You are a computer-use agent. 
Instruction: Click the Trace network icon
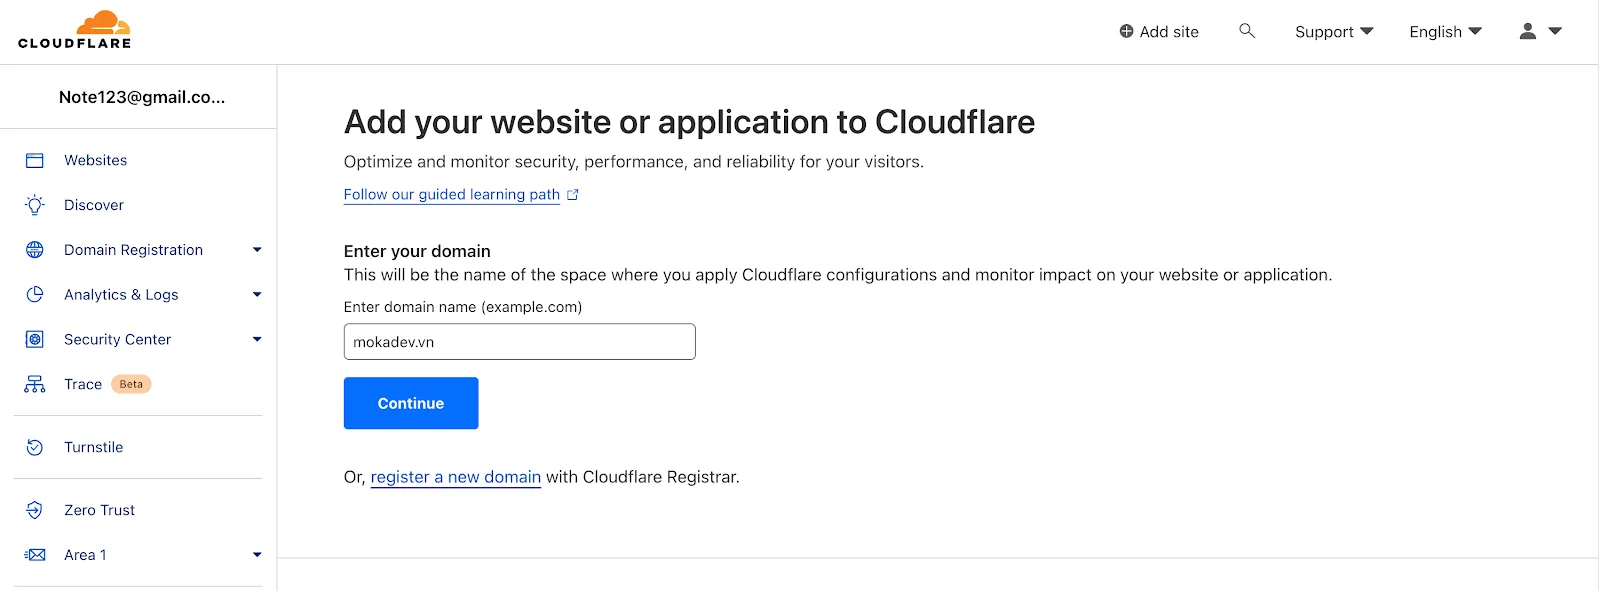click(35, 384)
